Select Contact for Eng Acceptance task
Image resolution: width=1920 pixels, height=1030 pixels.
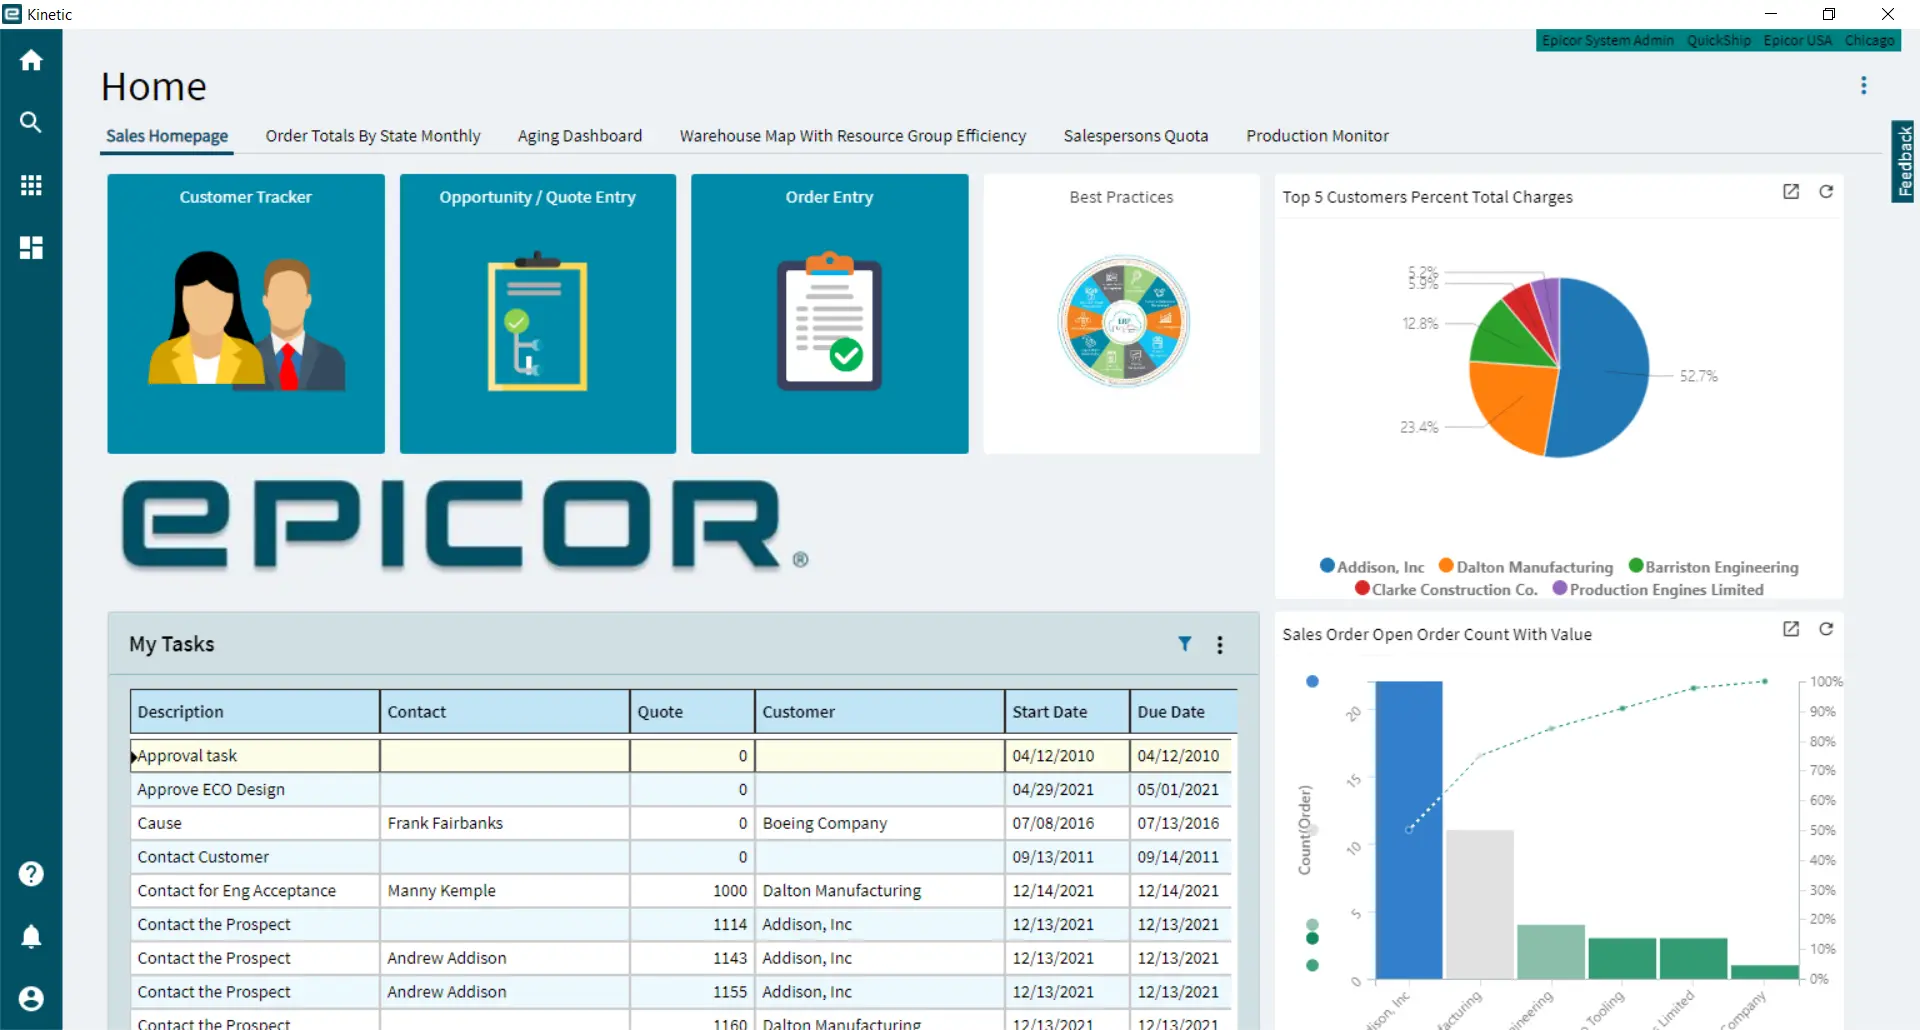tap(683, 891)
